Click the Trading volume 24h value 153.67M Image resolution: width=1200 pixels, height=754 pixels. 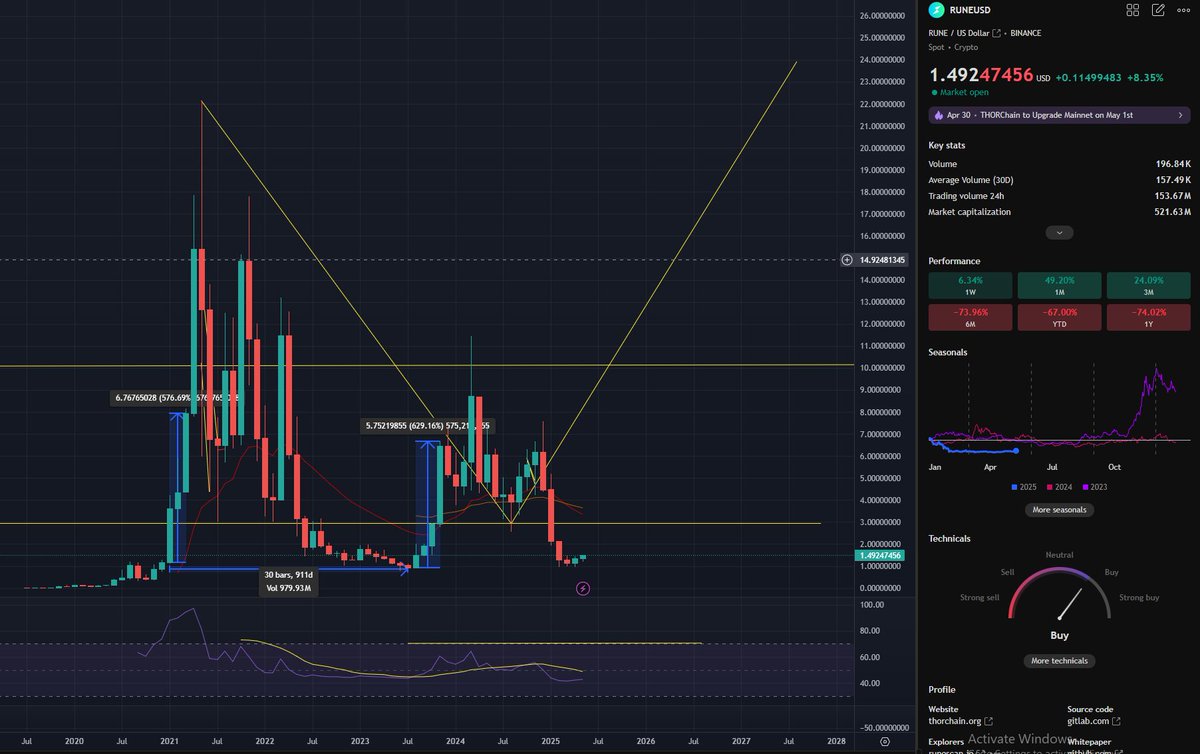click(x=1172, y=196)
